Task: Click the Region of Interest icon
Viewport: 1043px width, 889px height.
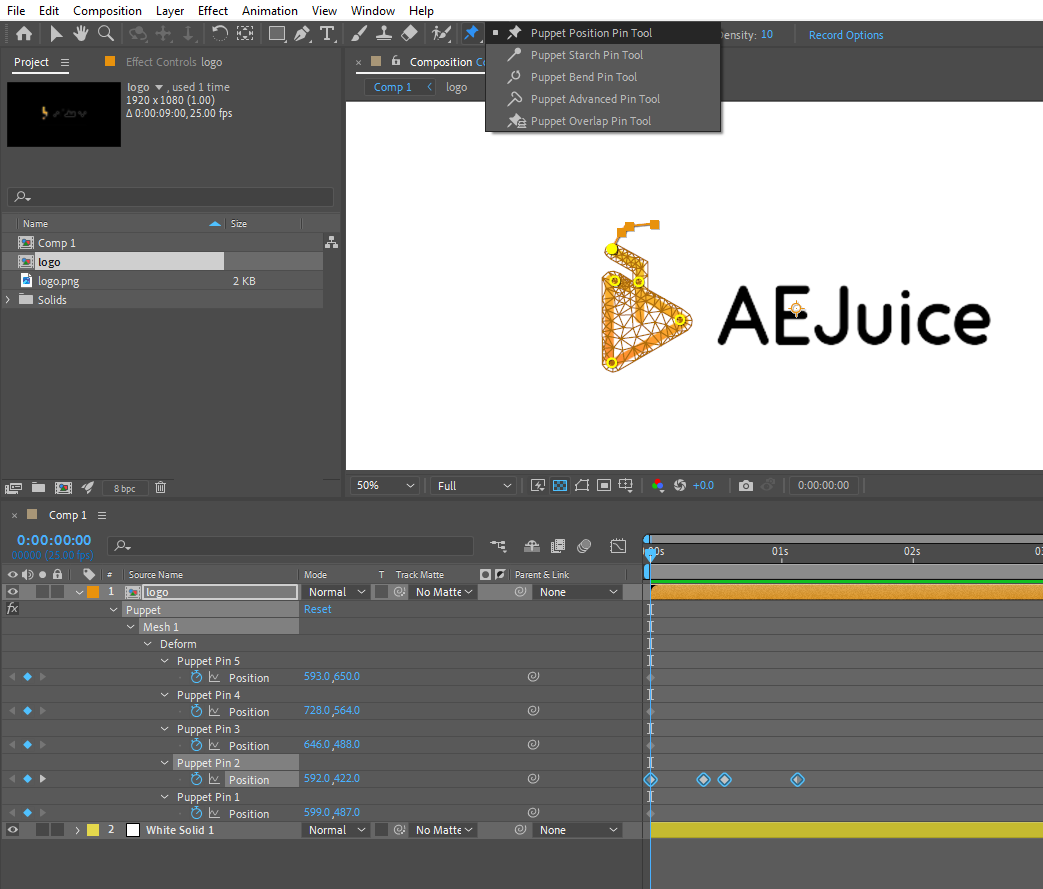Action: (604, 485)
